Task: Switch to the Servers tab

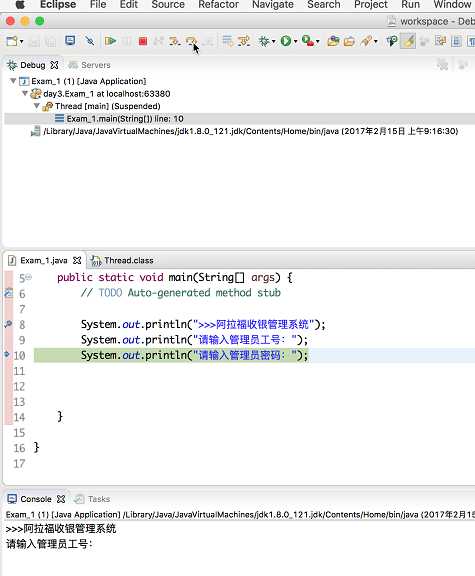Action: point(89,65)
